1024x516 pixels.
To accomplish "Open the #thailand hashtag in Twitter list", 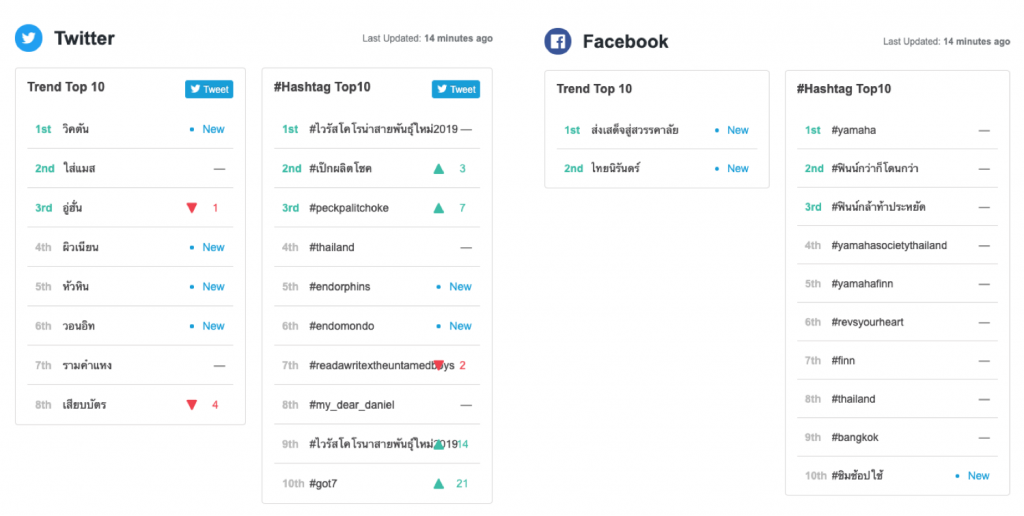I will 332,247.
